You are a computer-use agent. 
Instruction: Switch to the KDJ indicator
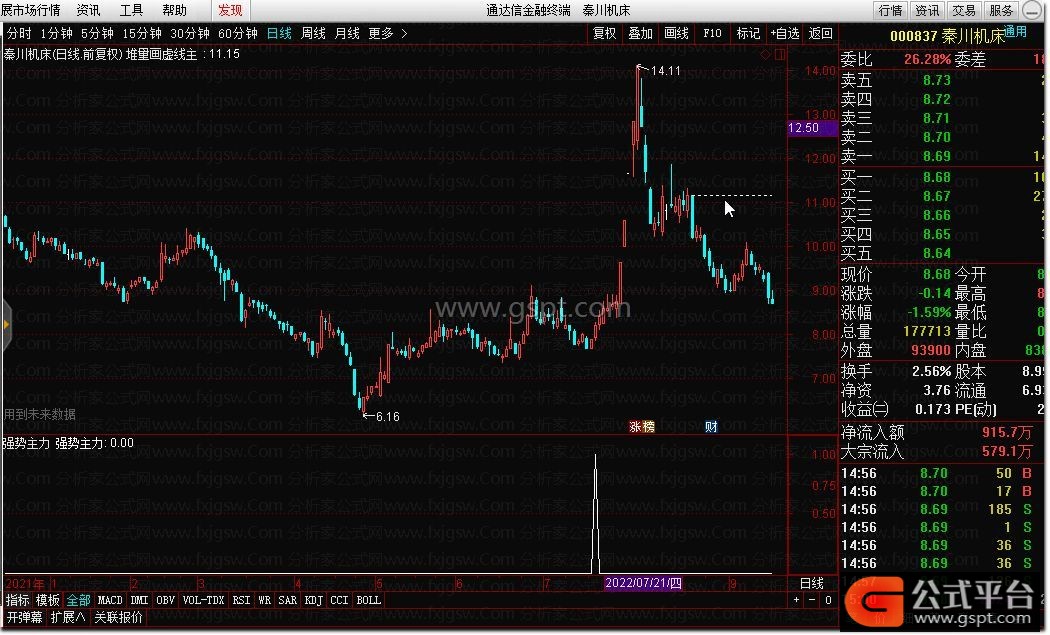(x=313, y=601)
